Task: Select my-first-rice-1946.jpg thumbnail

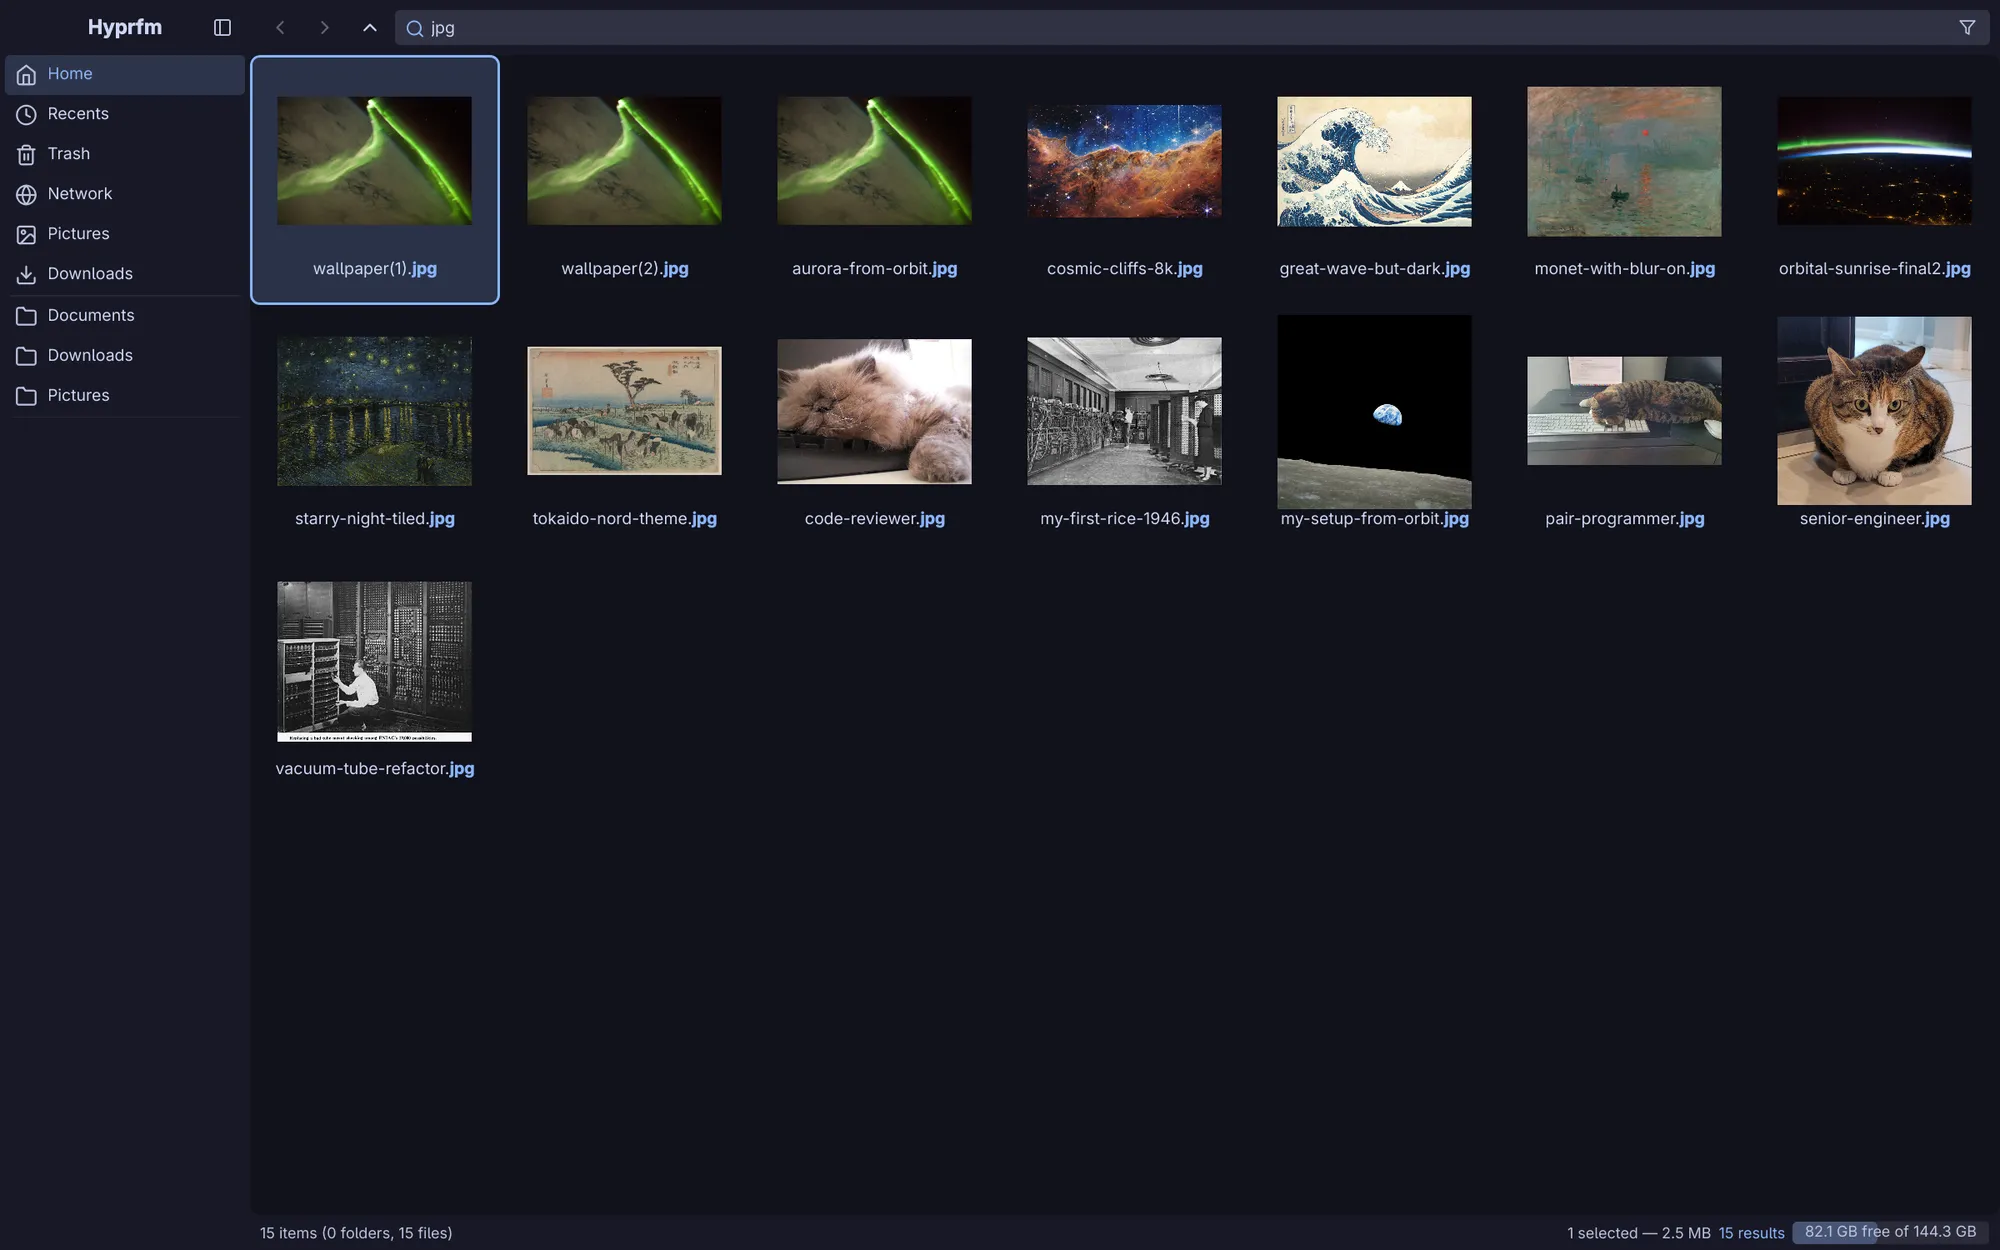Action: [1124, 411]
